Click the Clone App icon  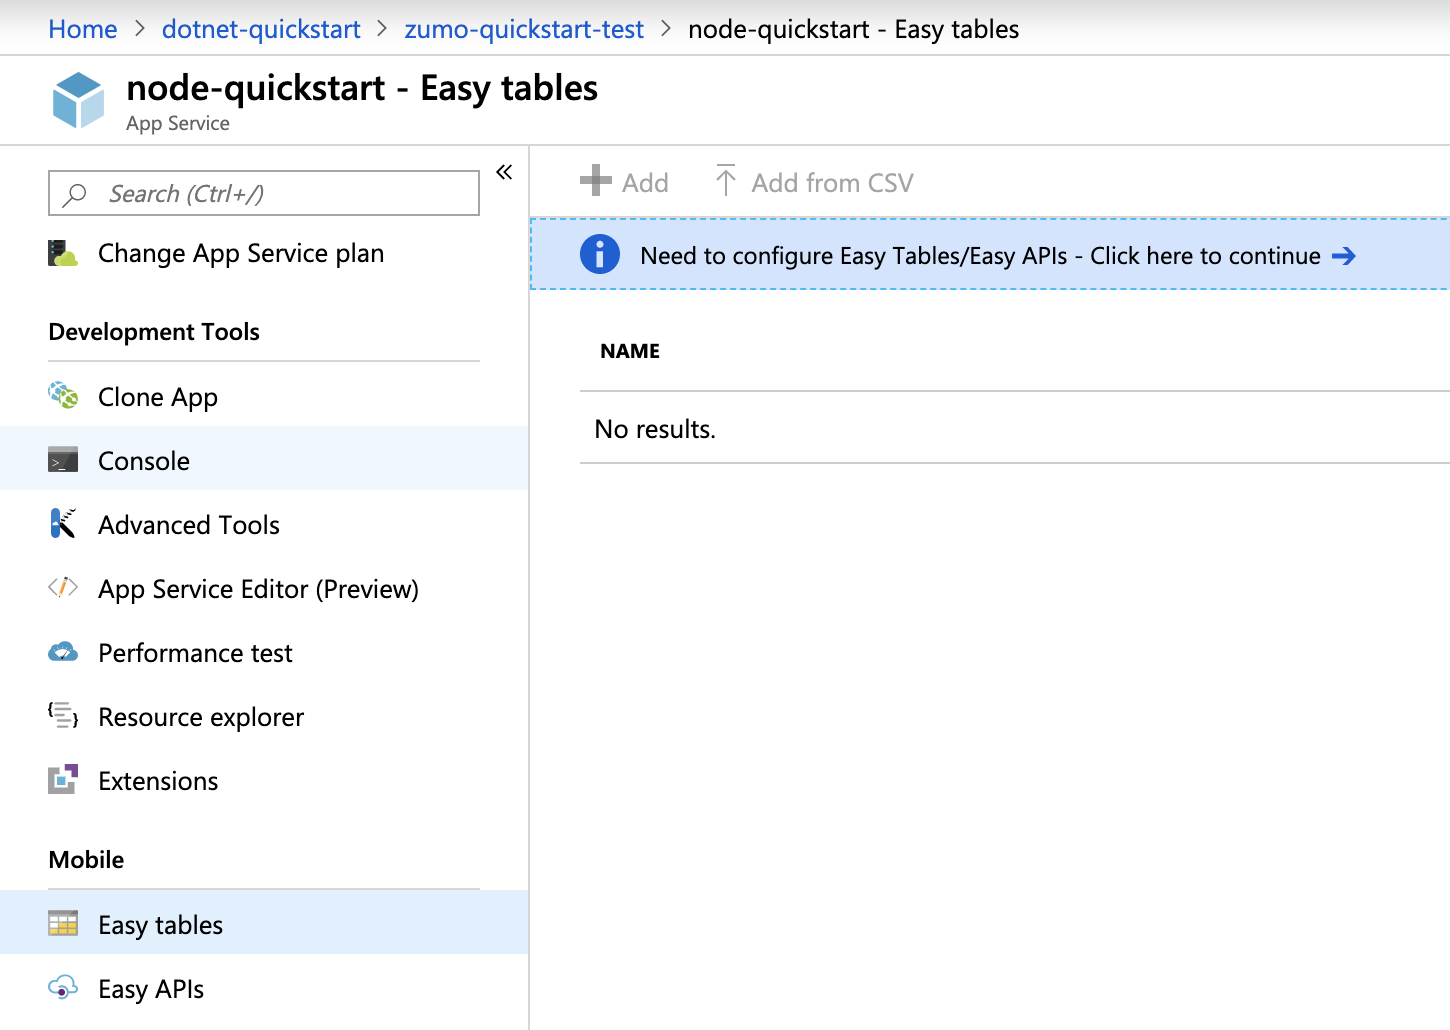[x=62, y=396]
